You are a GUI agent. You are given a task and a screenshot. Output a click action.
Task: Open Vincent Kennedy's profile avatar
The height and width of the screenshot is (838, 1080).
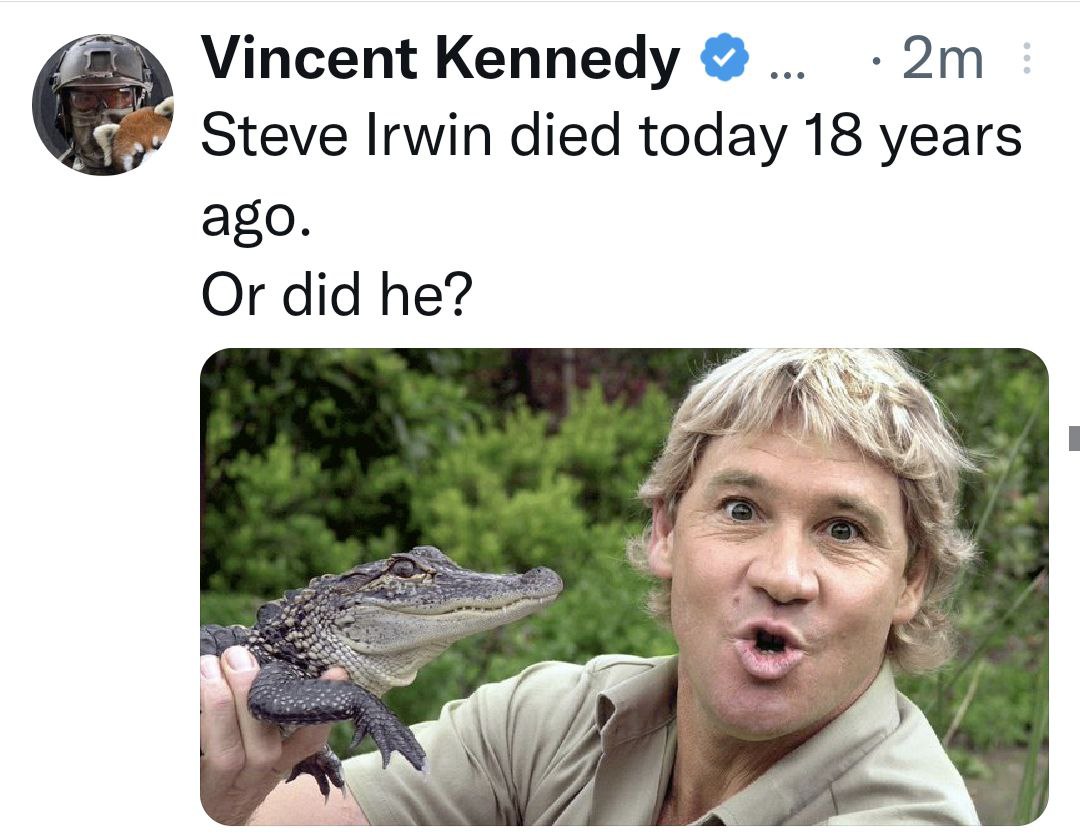103,104
